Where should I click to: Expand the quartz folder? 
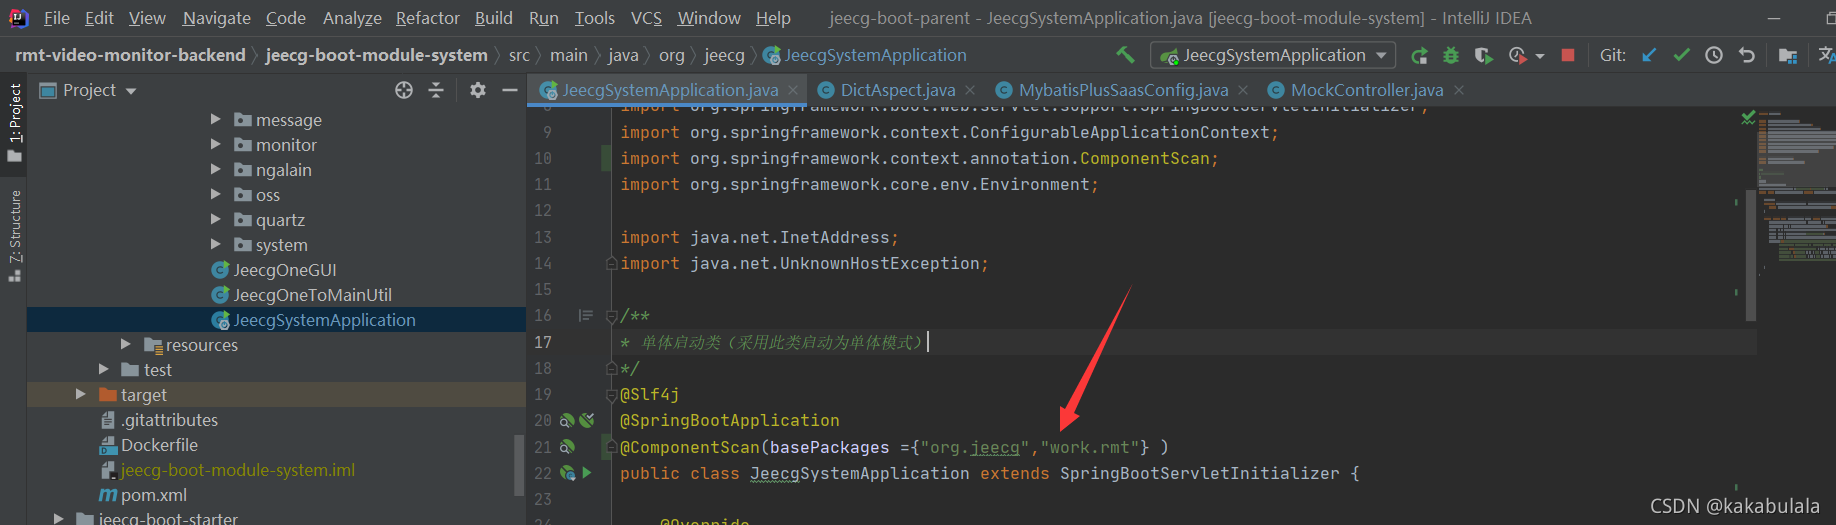click(215, 219)
